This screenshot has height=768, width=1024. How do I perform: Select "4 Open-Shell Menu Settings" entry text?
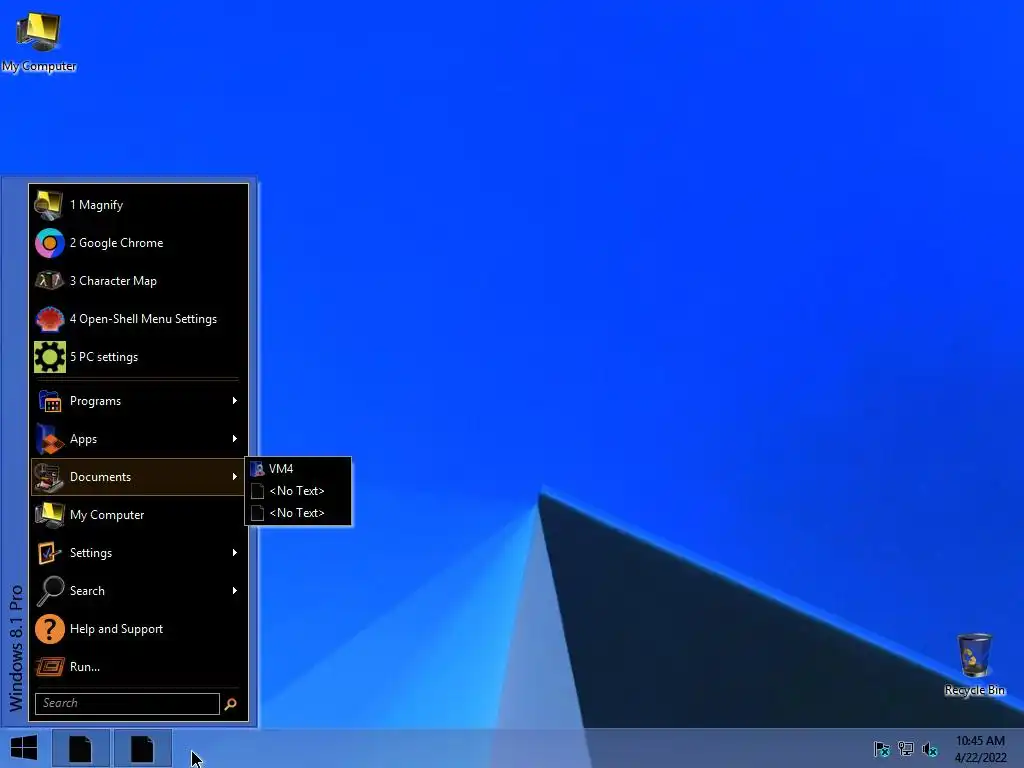(143, 319)
